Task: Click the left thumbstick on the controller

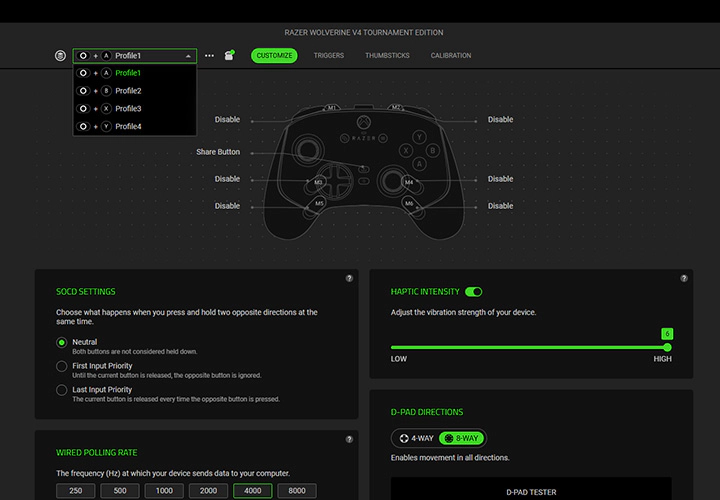Action: [x=307, y=149]
